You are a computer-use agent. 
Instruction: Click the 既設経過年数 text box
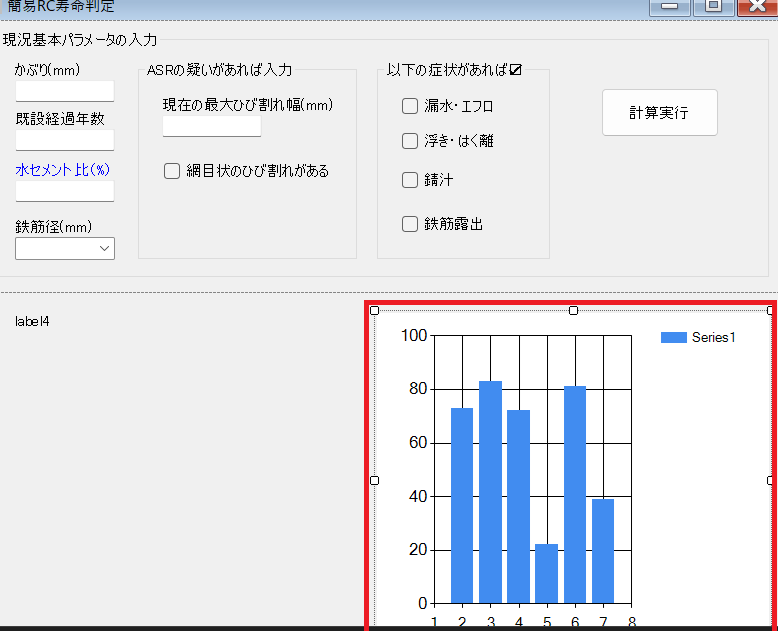click(x=65, y=140)
